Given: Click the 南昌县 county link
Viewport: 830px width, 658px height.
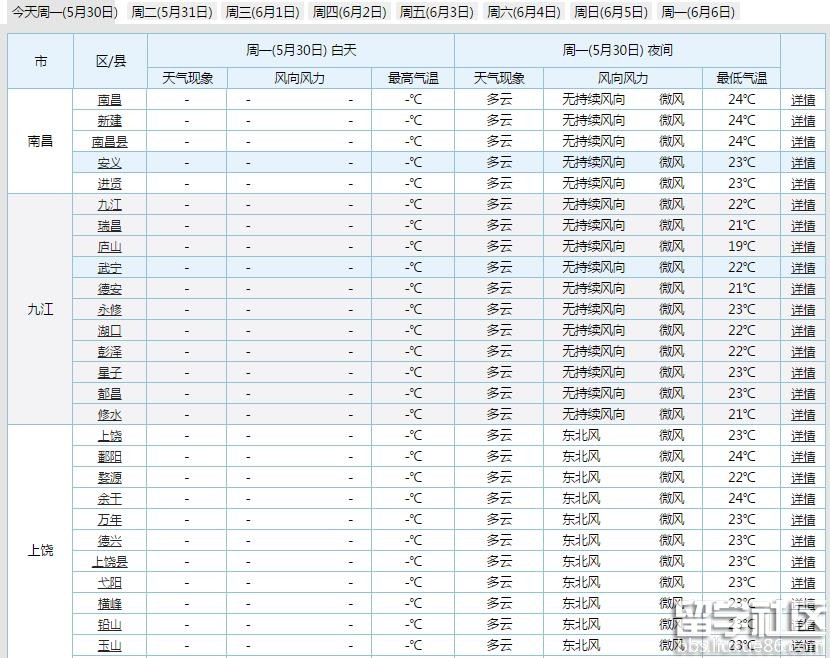Looking at the screenshot, I should [x=110, y=142].
